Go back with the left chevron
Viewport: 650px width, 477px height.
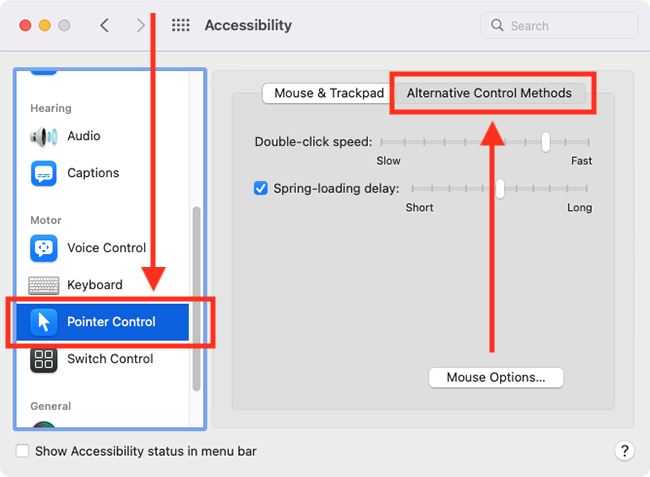[104, 25]
